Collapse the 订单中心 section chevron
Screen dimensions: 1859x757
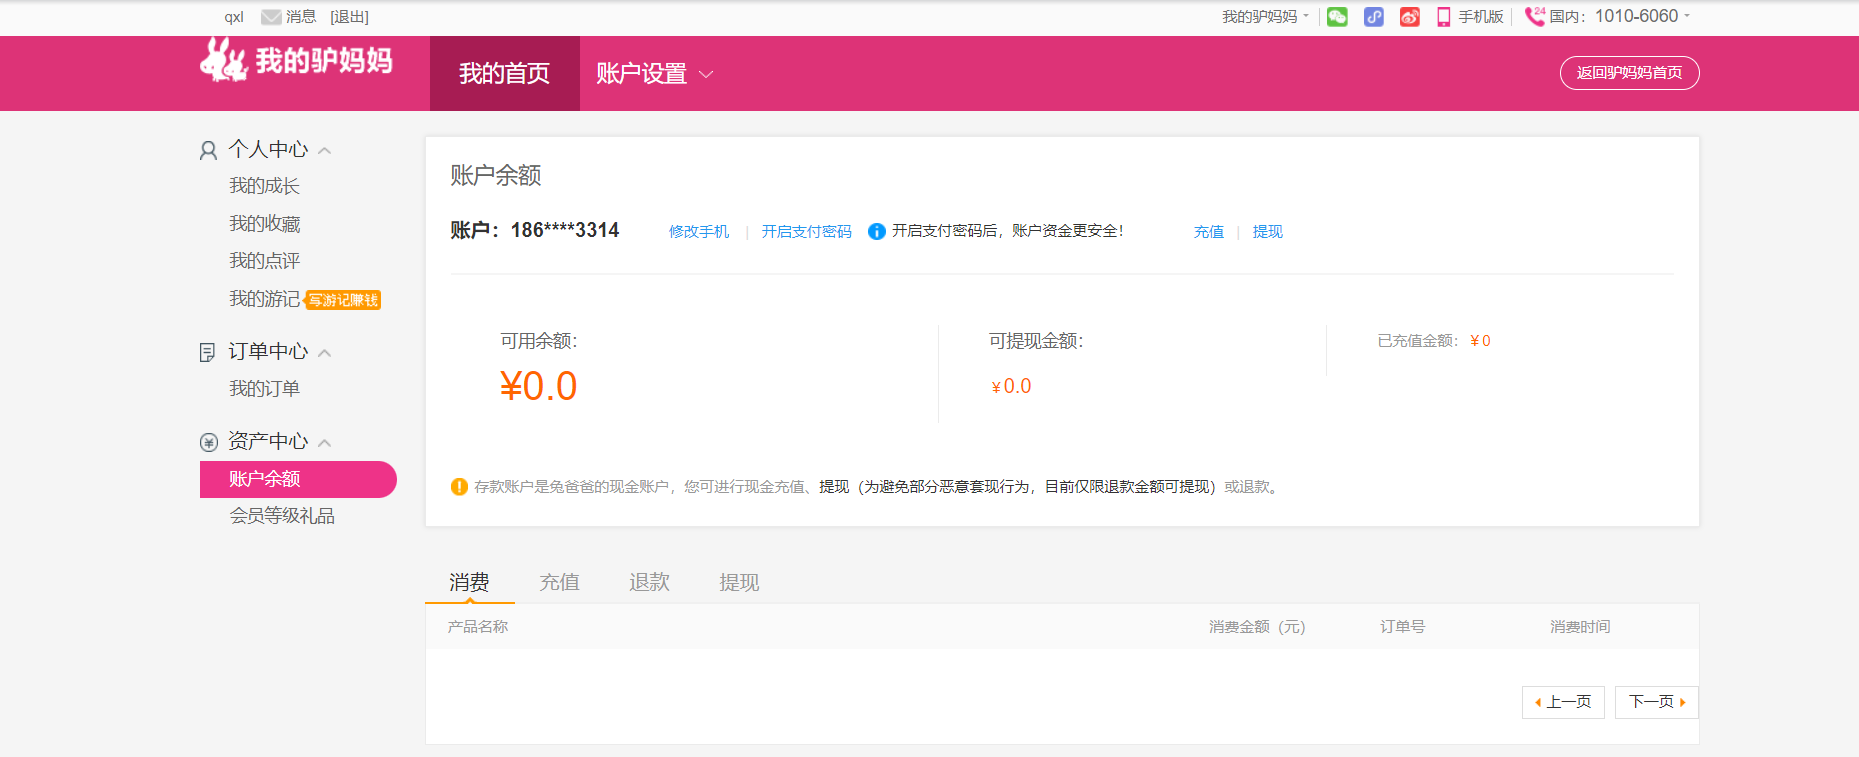(x=324, y=353)
